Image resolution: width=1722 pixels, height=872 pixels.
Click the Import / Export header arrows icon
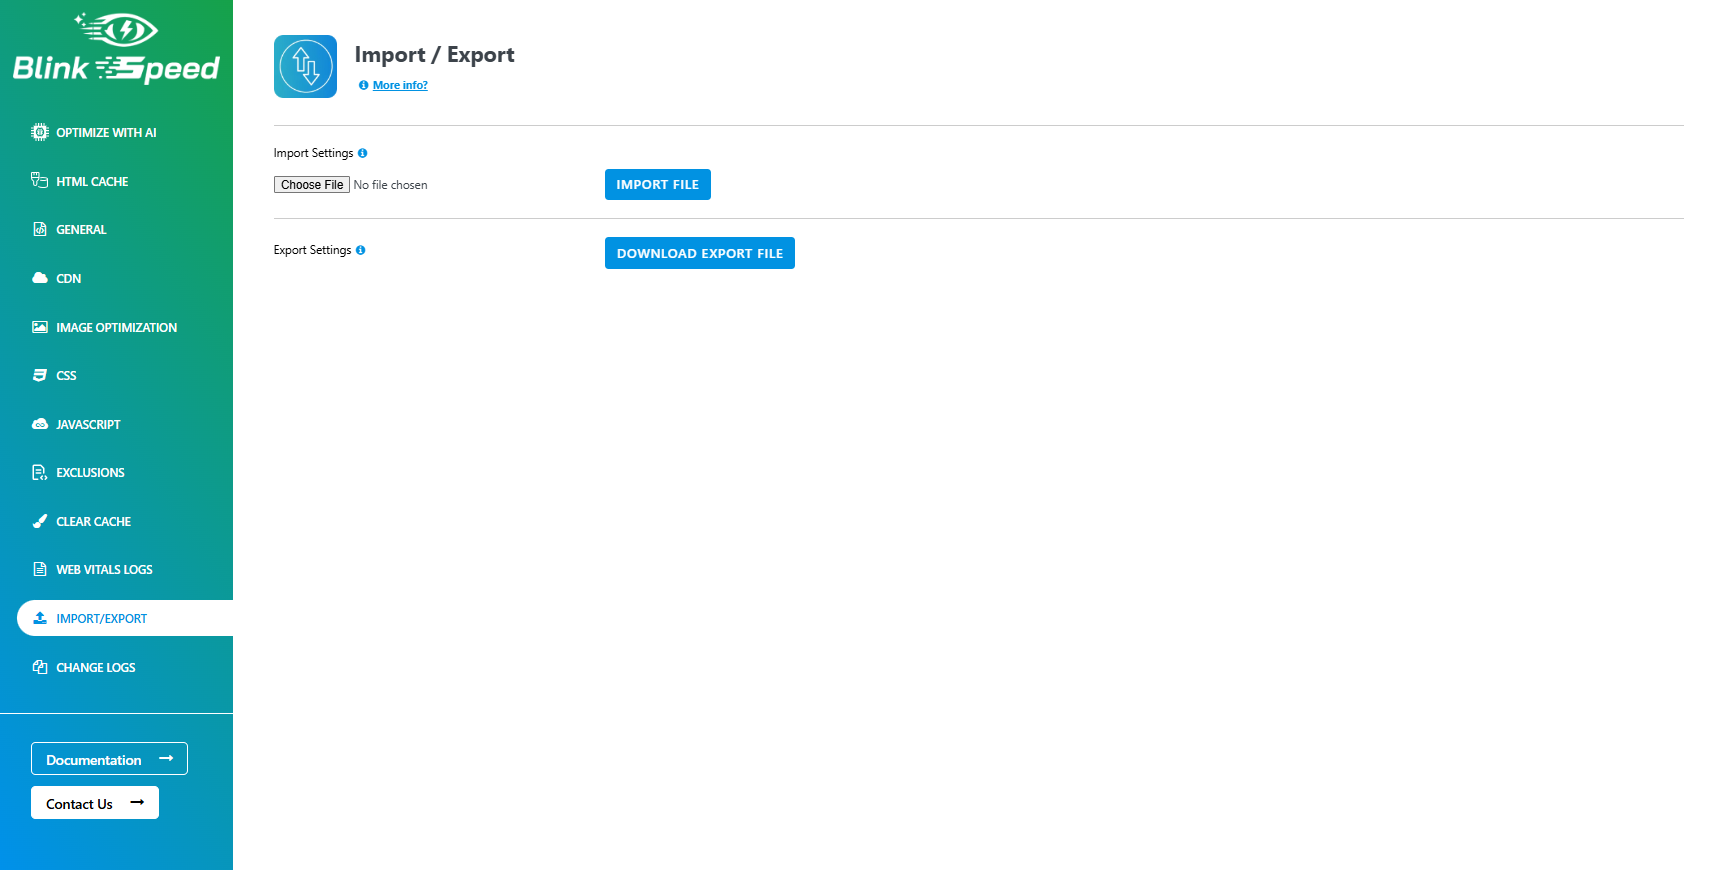click(x=305, y=67)
